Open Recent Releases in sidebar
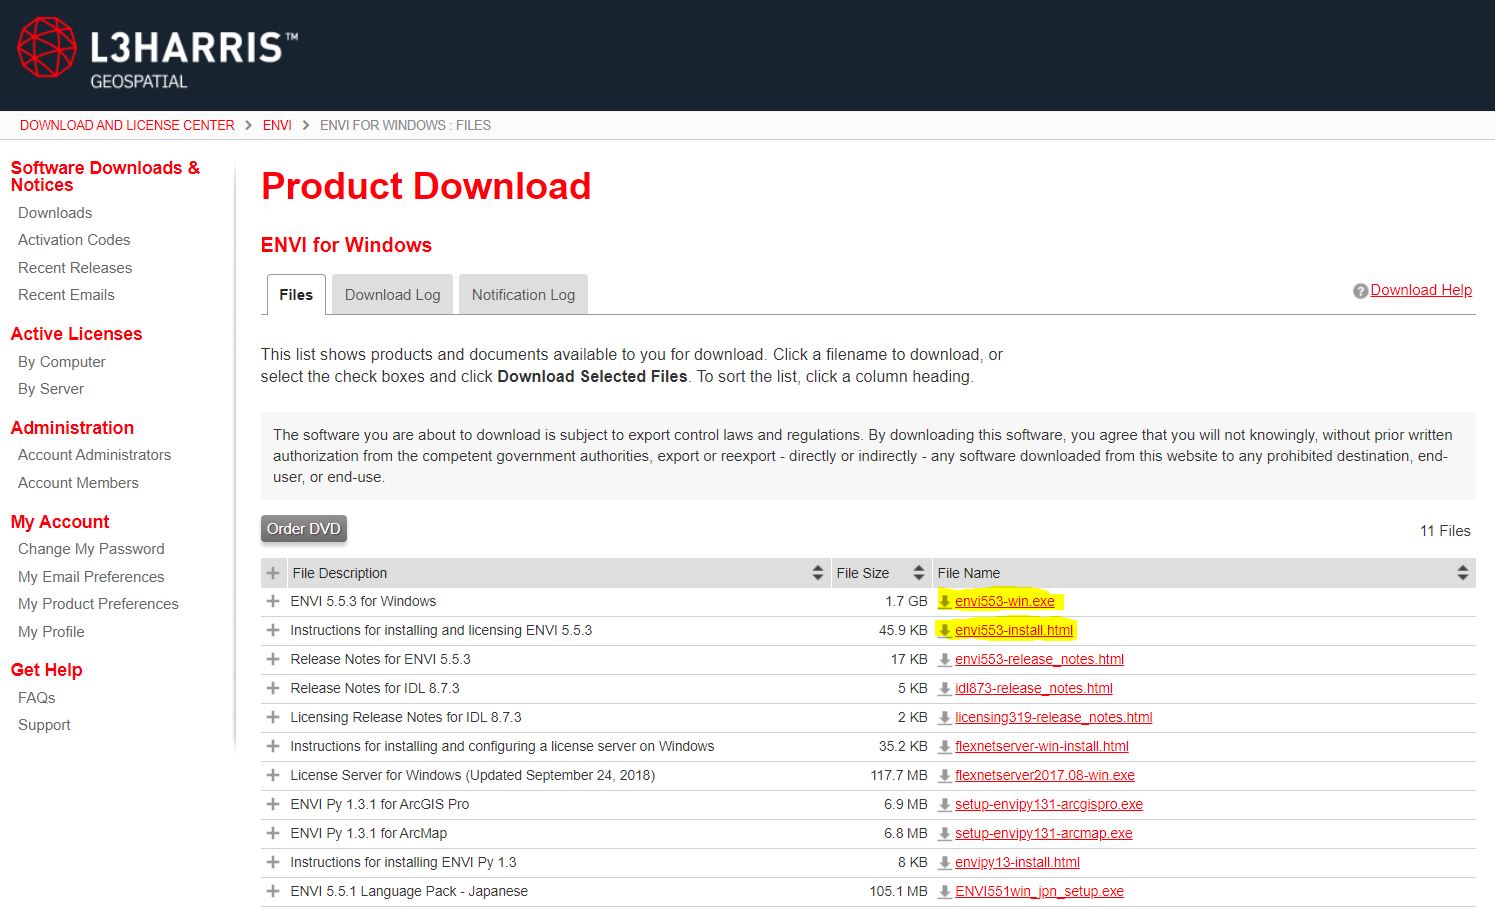The image size is (1495, 922). point(75,268)
